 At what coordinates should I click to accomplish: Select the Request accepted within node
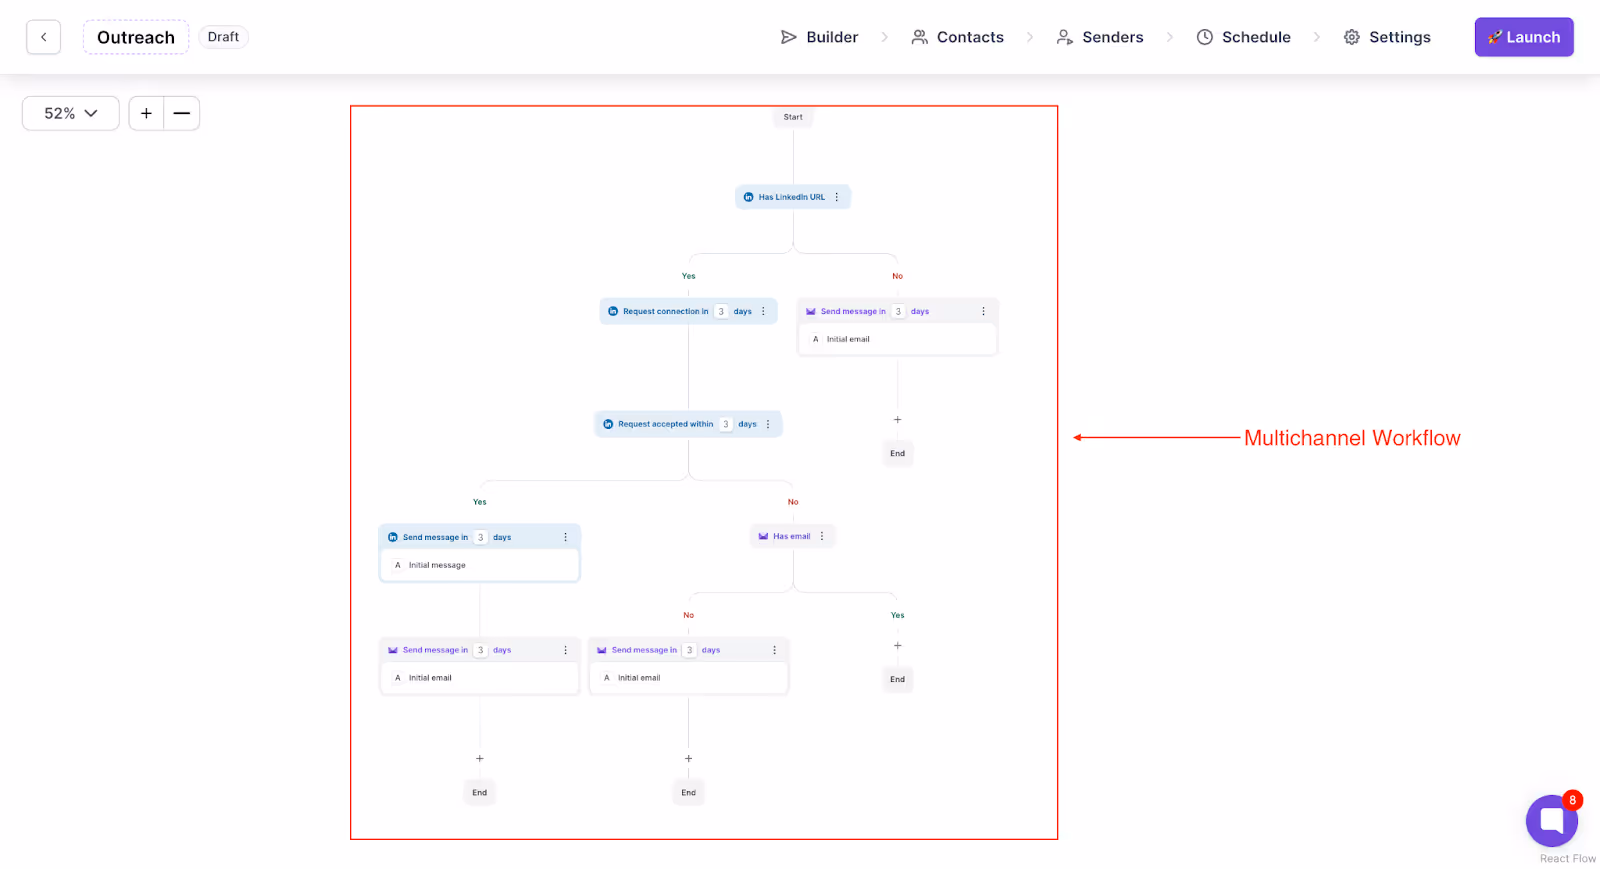point(688,424)
